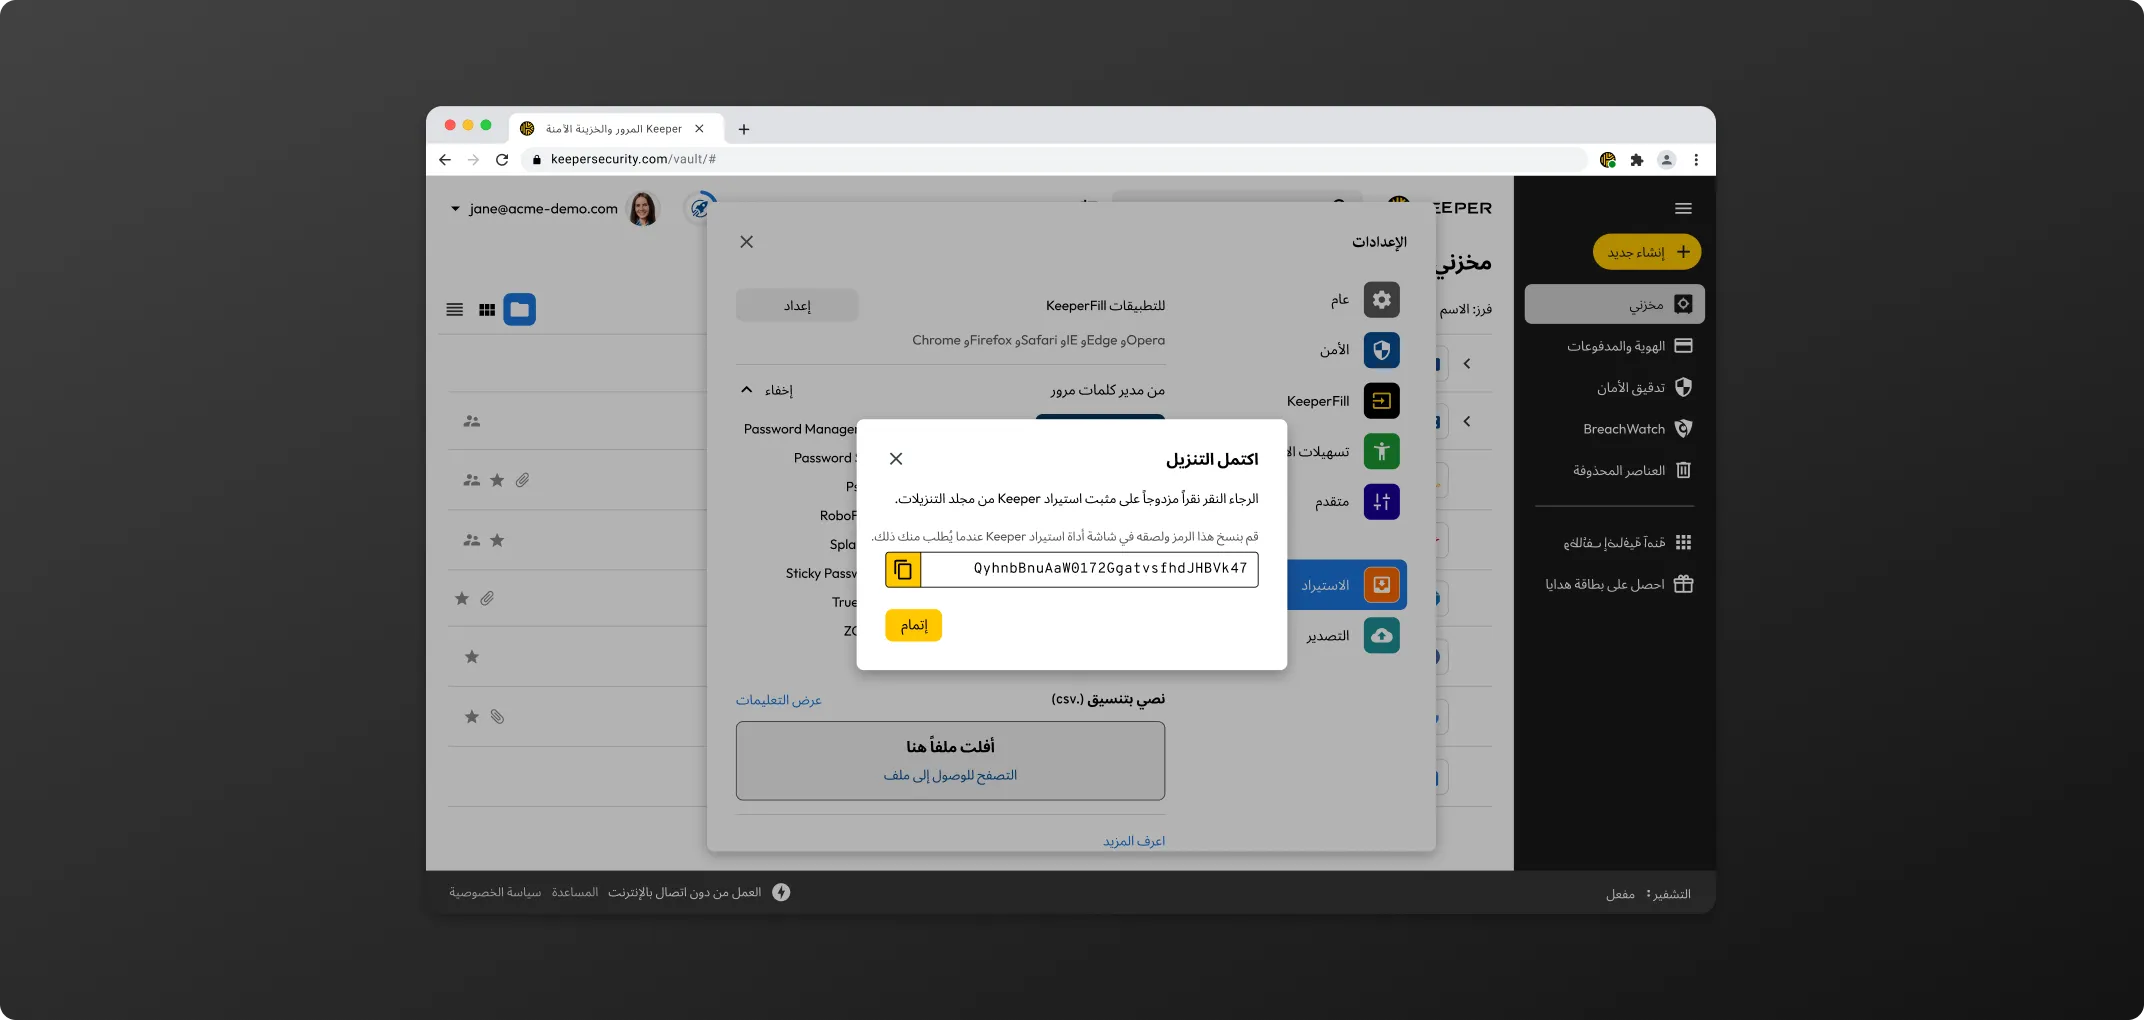Image resolution: width=2144 pixels, height=1020 pixels.
Task: Close the Keeper browser tab
Action: click(699, 129)
